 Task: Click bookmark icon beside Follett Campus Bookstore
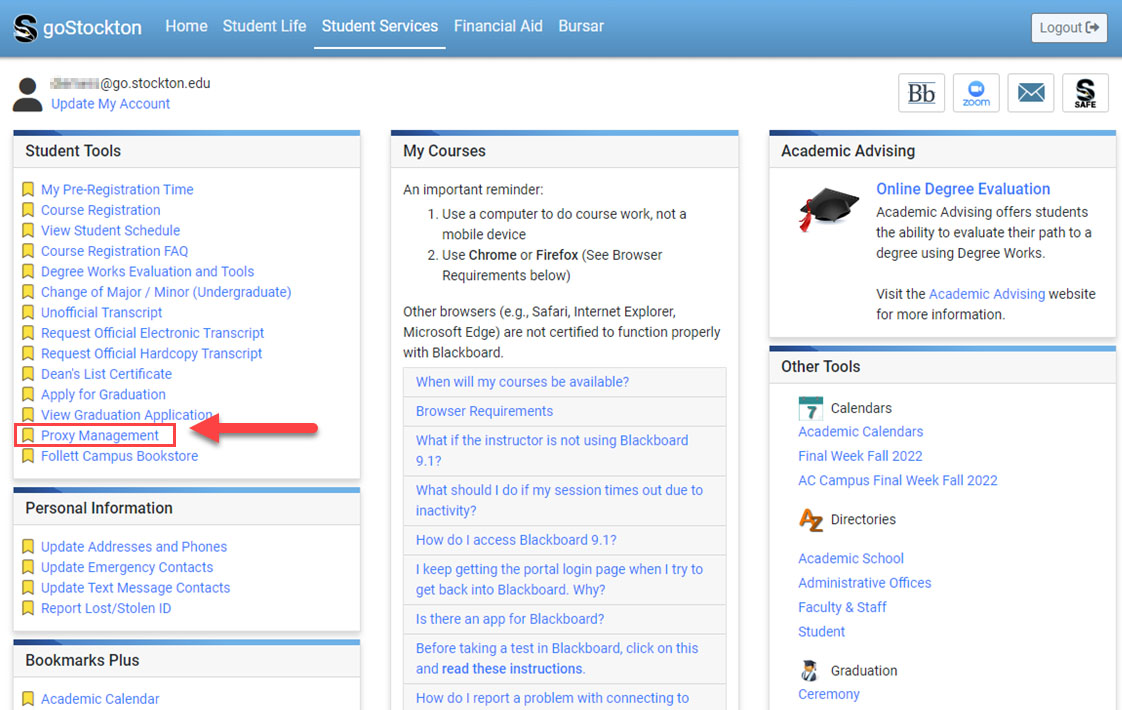(x=28, y=456)
